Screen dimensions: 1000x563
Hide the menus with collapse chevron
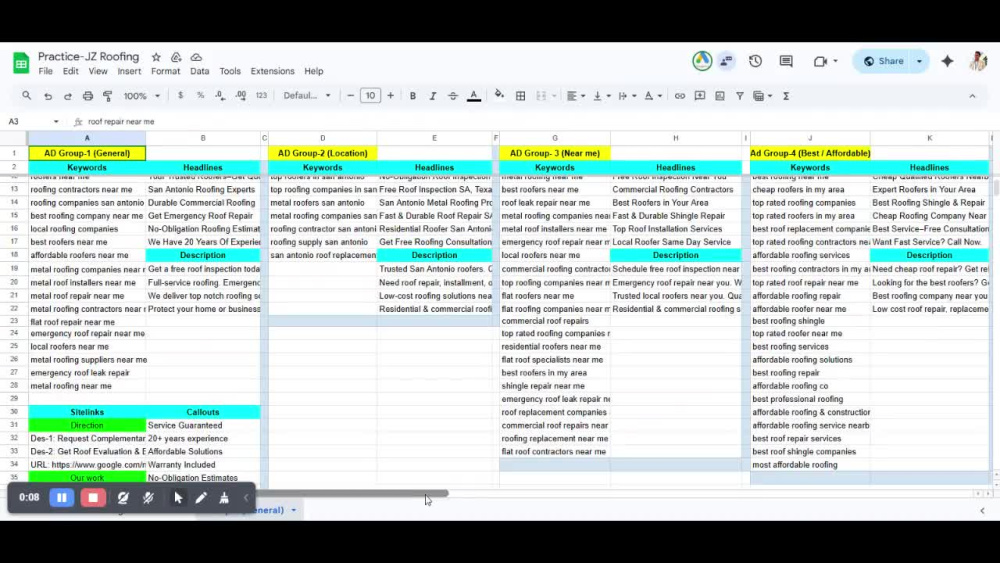(x=972, y=96)
